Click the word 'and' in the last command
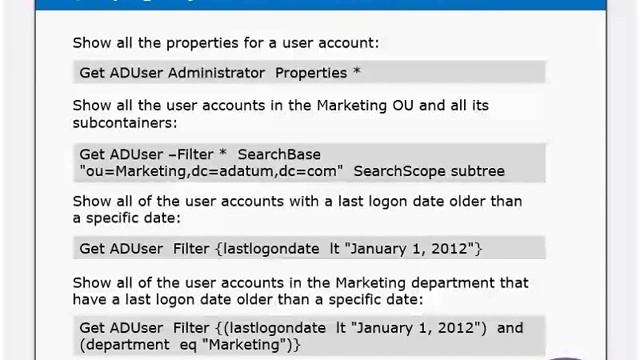 point(510,328)
